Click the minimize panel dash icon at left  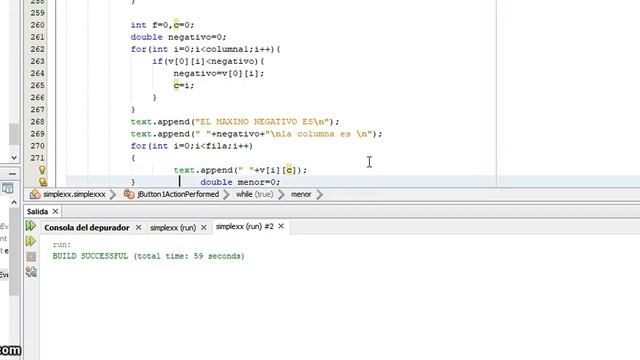(x=13, y=174)
